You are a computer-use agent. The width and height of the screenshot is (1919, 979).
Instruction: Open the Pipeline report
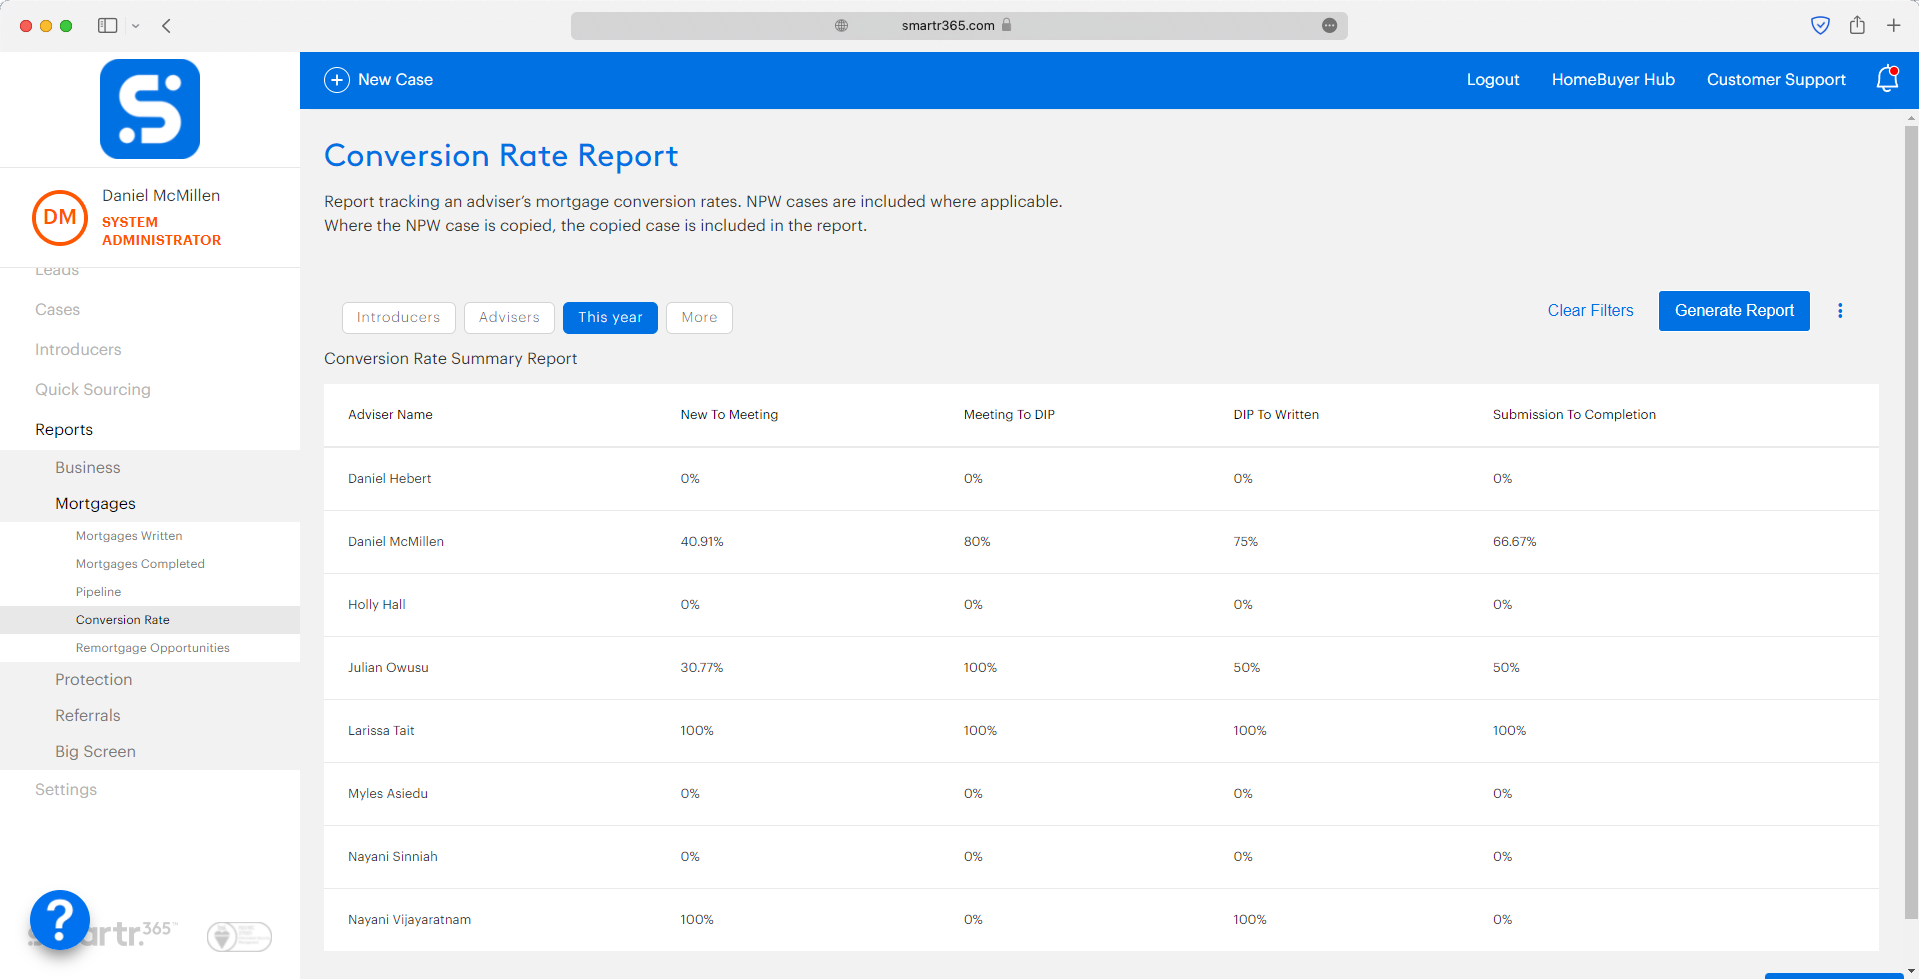click(x=98, y=592)
